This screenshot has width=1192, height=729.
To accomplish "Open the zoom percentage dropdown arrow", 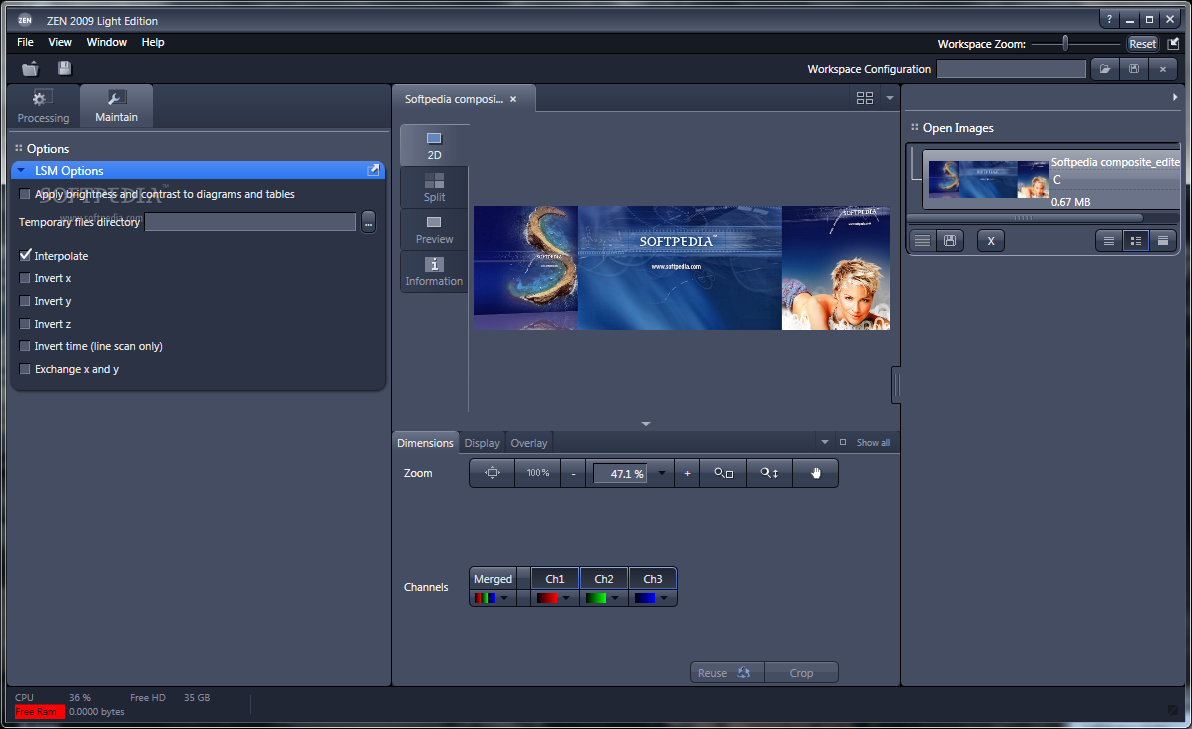I will tap(661, 474).
